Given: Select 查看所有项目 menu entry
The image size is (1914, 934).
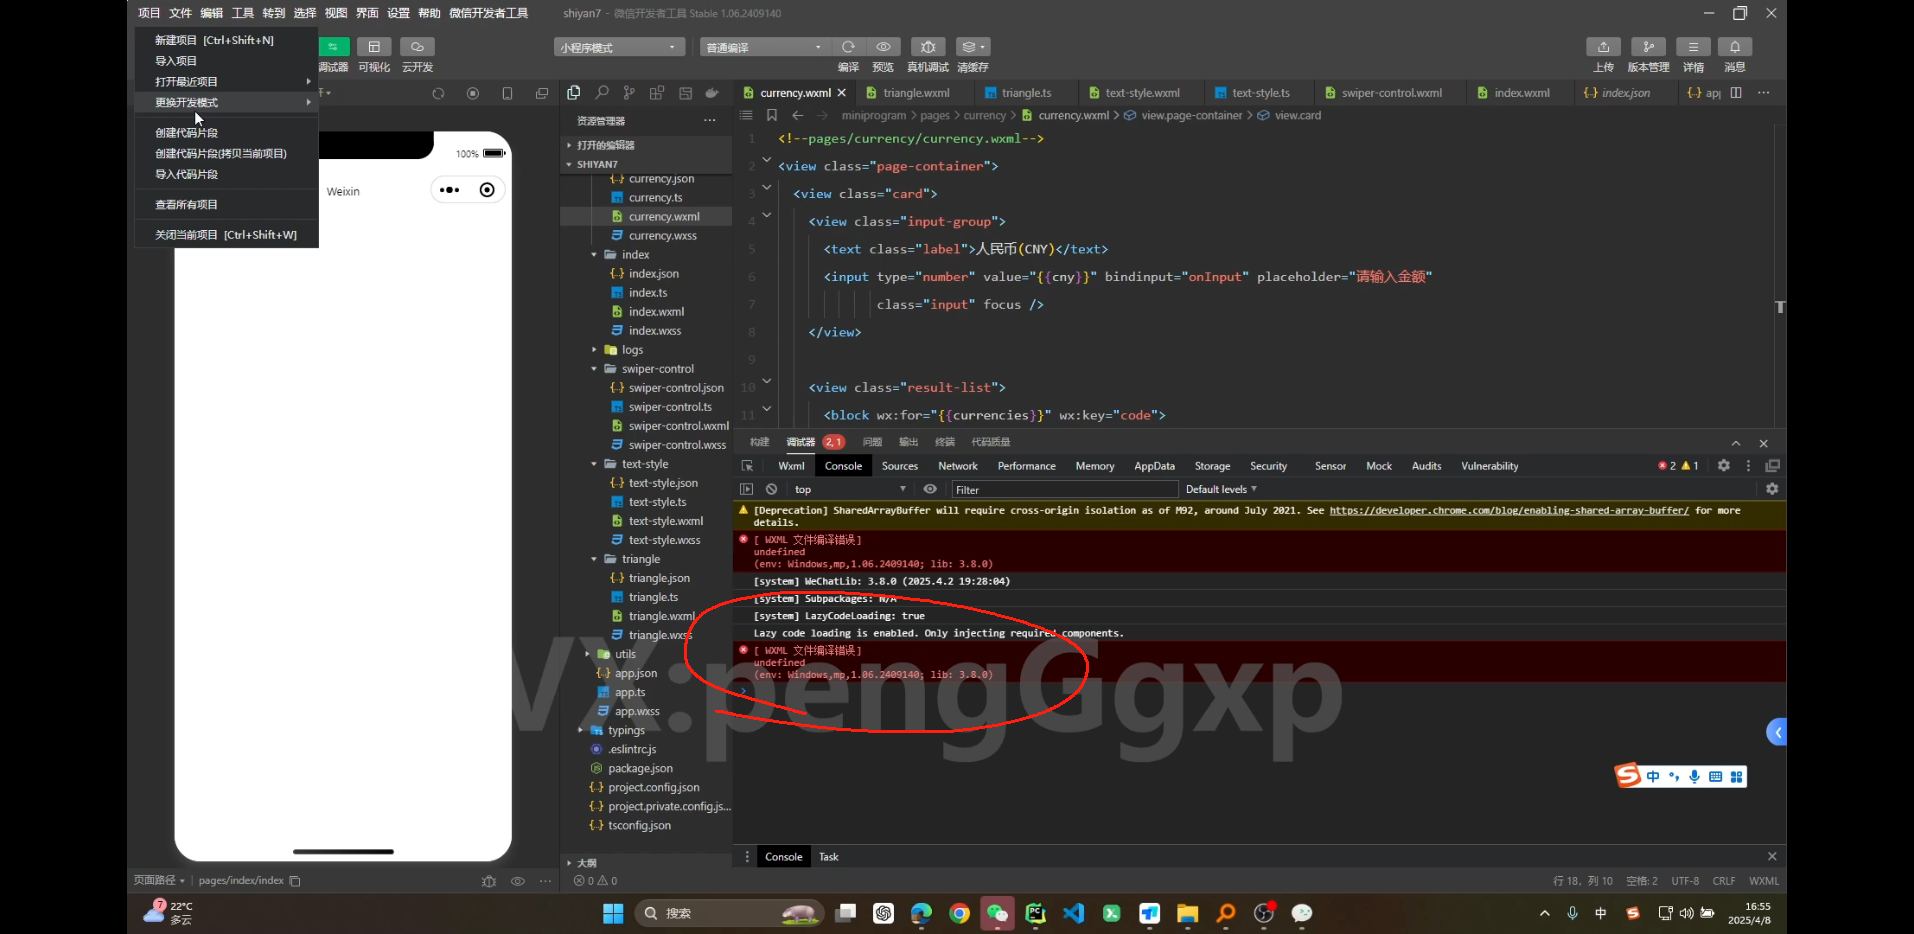Looking at the screenshot, I should tap(227, 205).
